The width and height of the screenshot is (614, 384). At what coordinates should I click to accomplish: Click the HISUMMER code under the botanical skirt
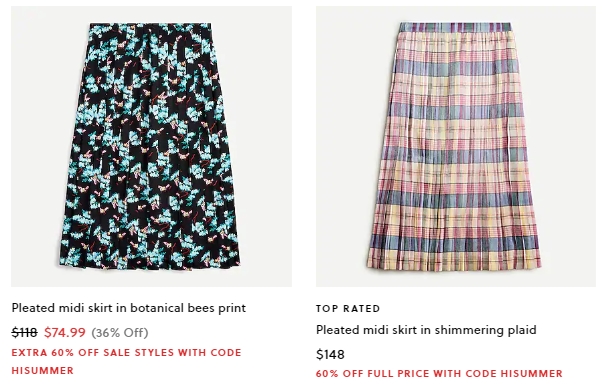coord(42,370)
